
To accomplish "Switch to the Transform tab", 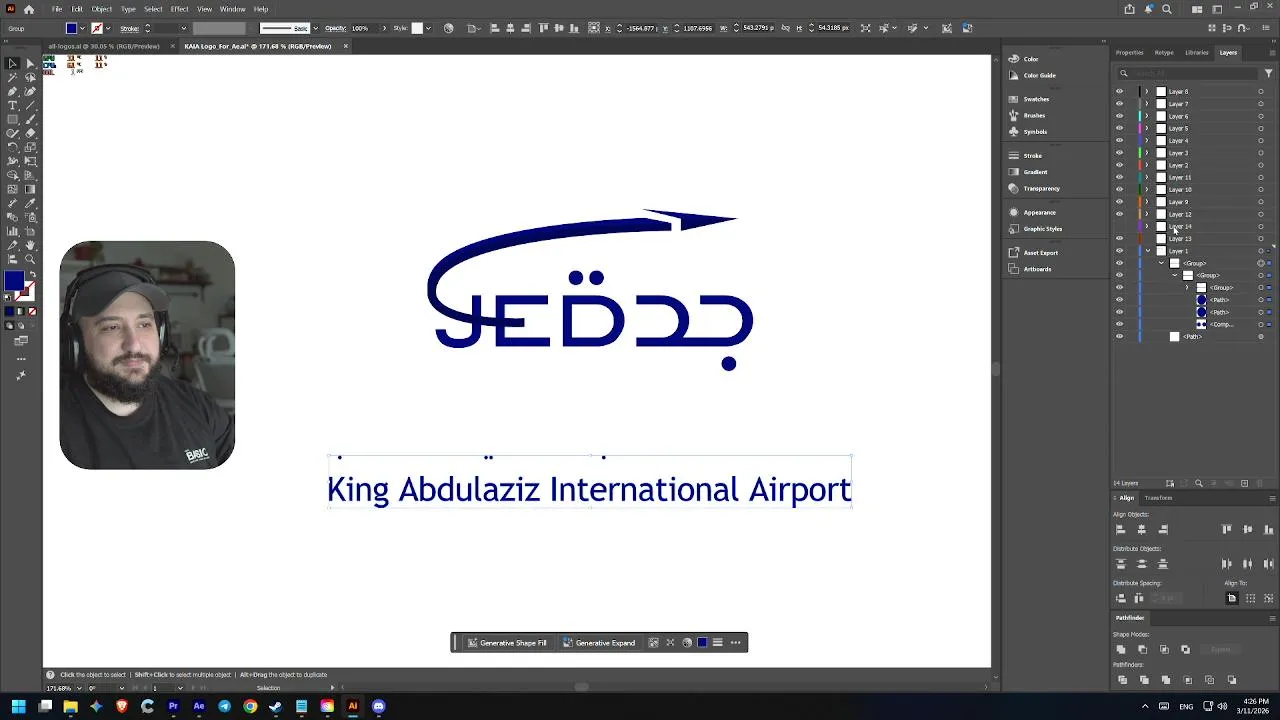I will coord(1158,498).
